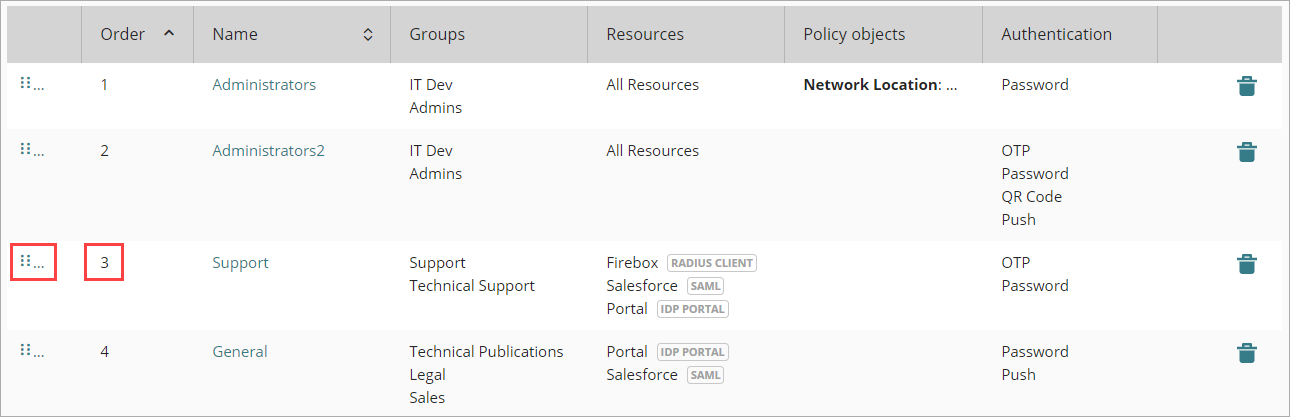The image size is (1290, 417).
Task: Open the Administrators2 policy link
Action: click(x=268, y=151)
